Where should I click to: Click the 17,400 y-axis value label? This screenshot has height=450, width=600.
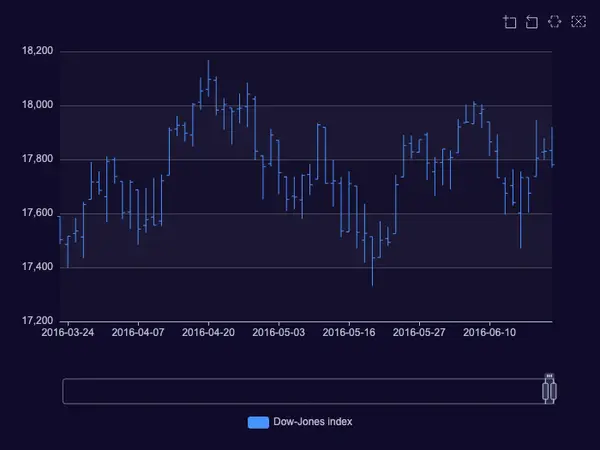[x=38, y=267]
